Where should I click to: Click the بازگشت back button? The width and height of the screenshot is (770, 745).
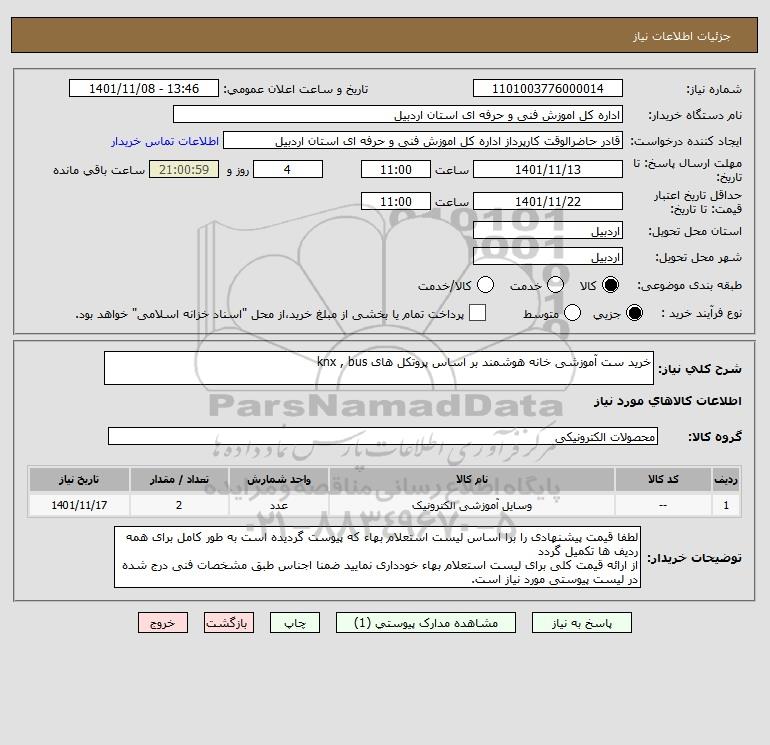point(229,623)
